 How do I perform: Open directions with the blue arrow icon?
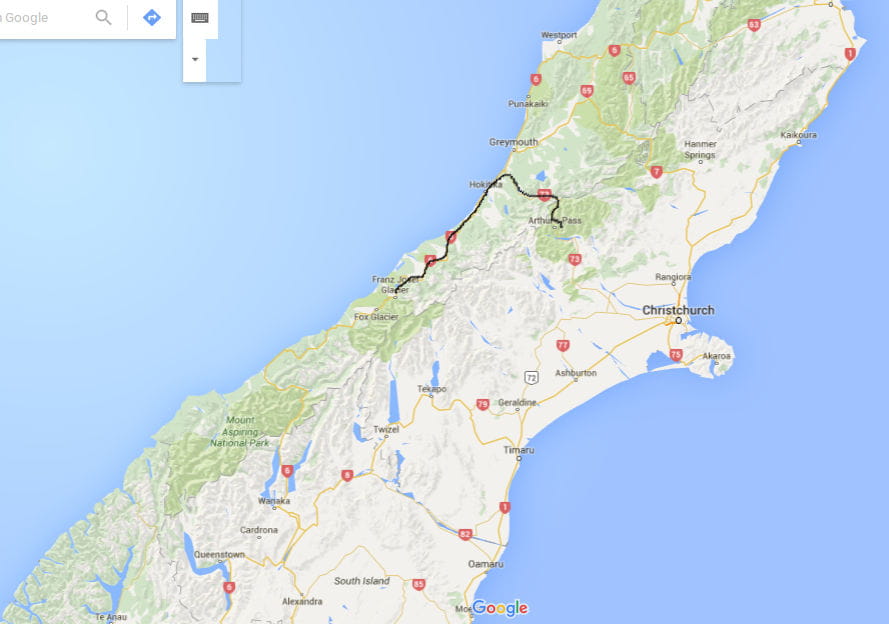click(x=151, y=18)
